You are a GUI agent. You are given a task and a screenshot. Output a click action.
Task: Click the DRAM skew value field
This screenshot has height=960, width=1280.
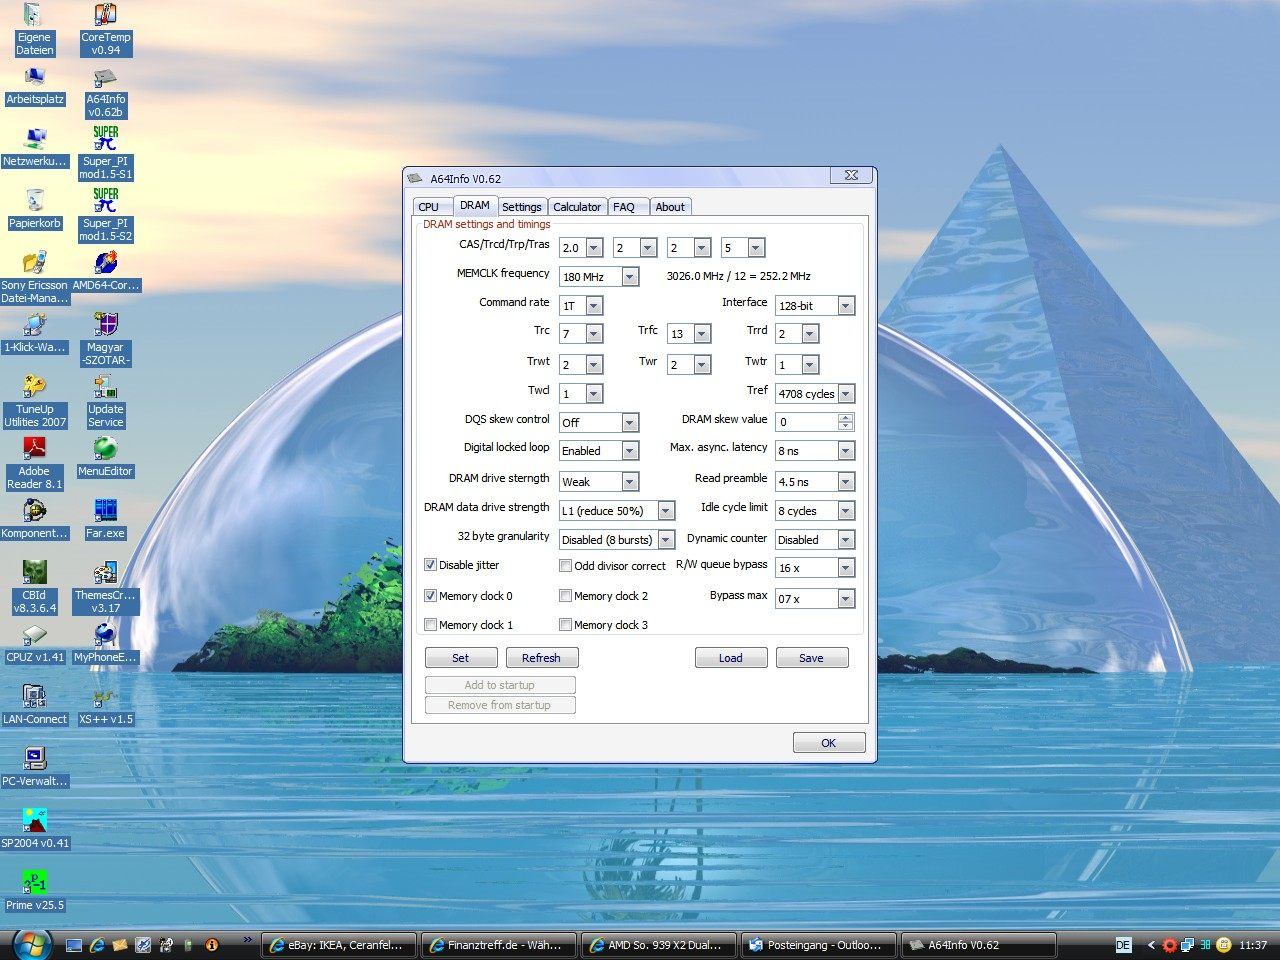coord(807,423)
